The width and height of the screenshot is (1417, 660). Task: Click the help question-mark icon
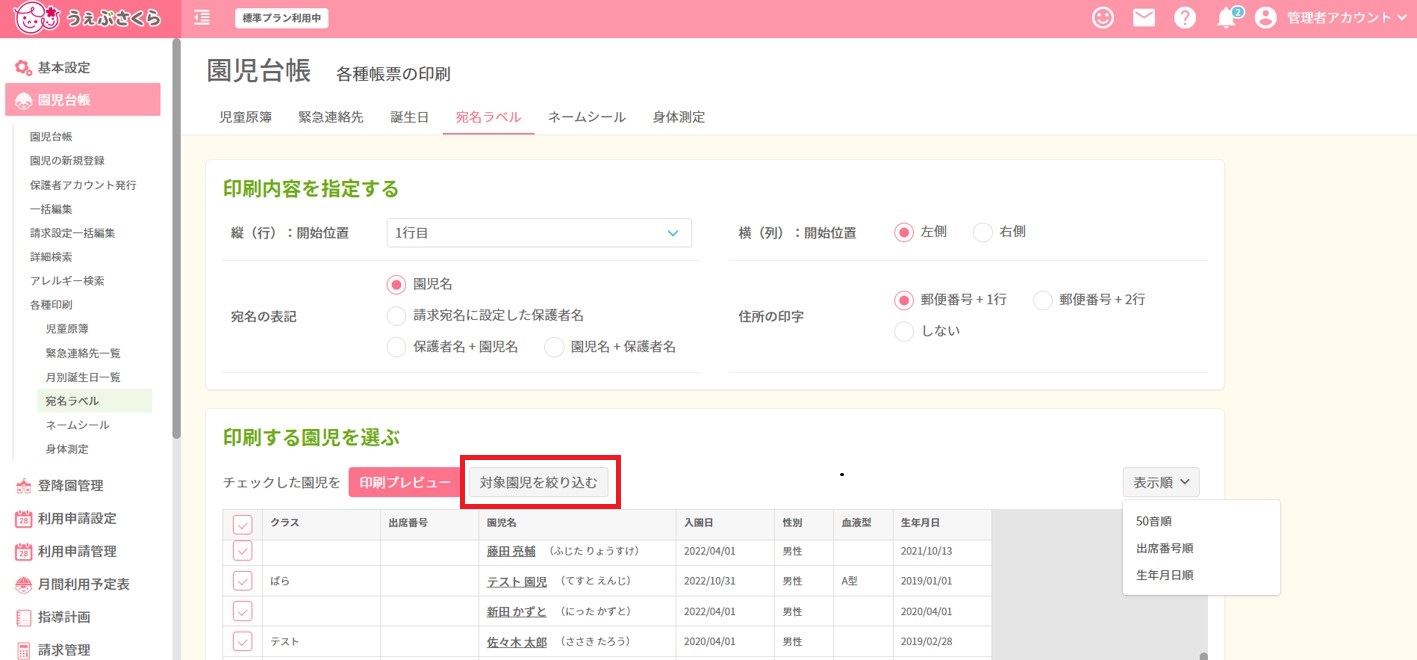[1184, 17]
